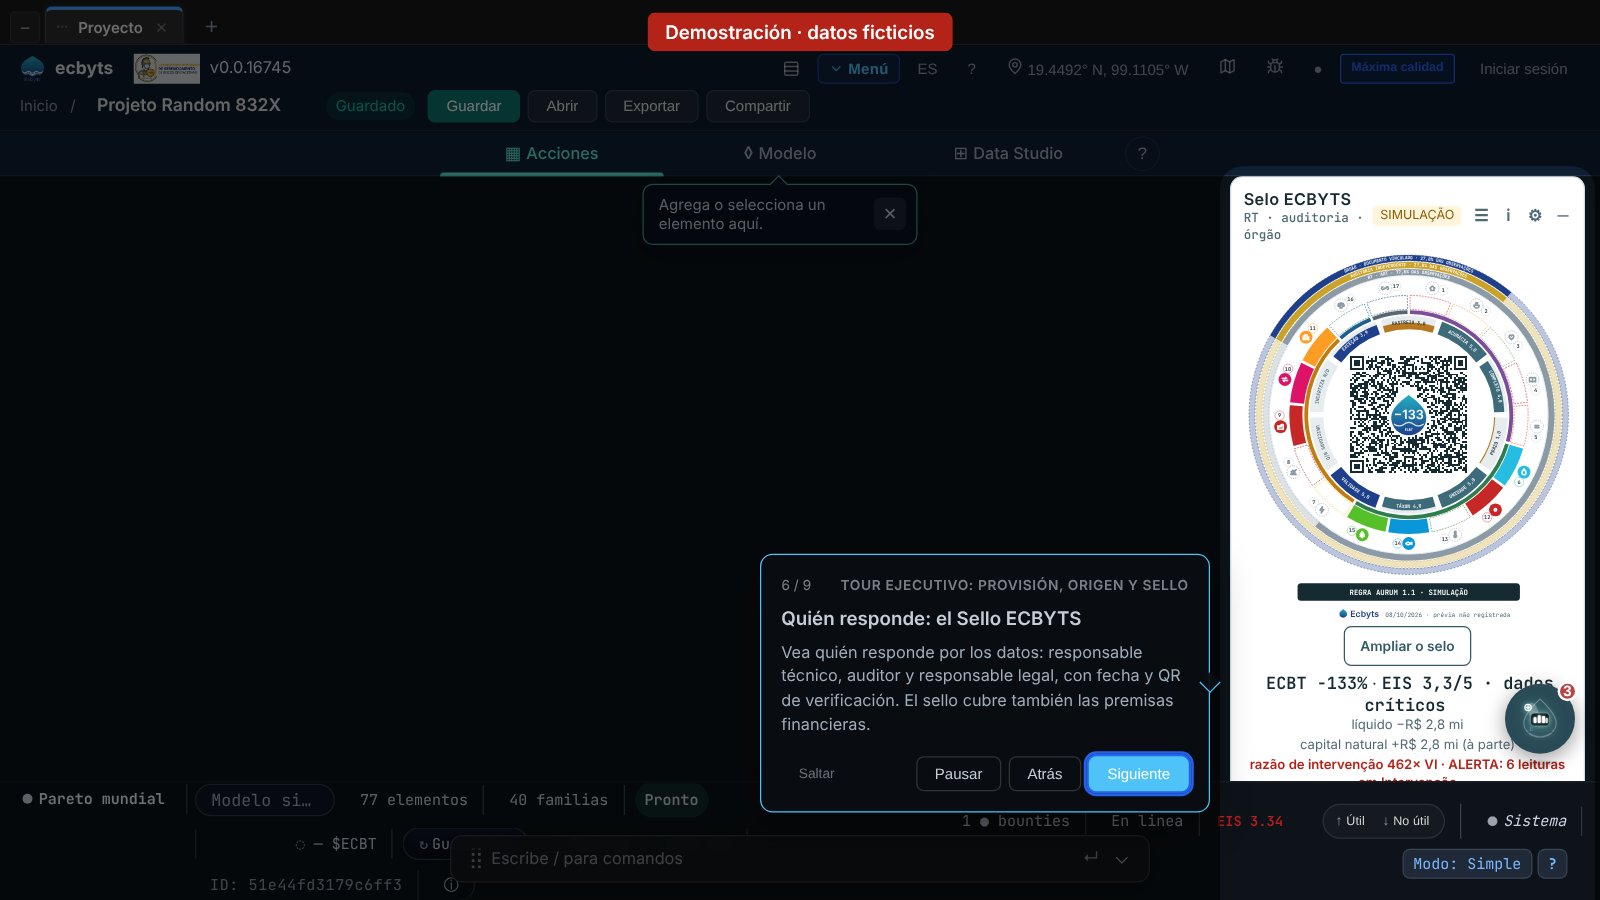Open the layout panel icon beside Menú
1600x900 pixels.
pyautogui.click(x=791, y=69)
